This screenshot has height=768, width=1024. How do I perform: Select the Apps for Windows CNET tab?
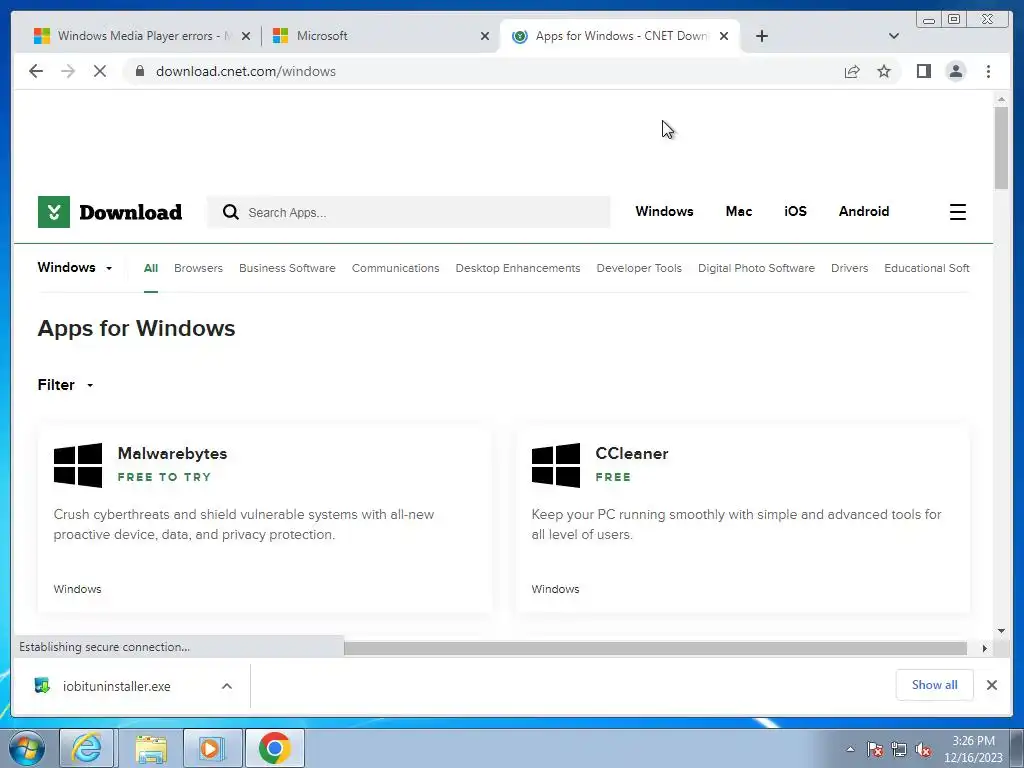tap(620, 36)
